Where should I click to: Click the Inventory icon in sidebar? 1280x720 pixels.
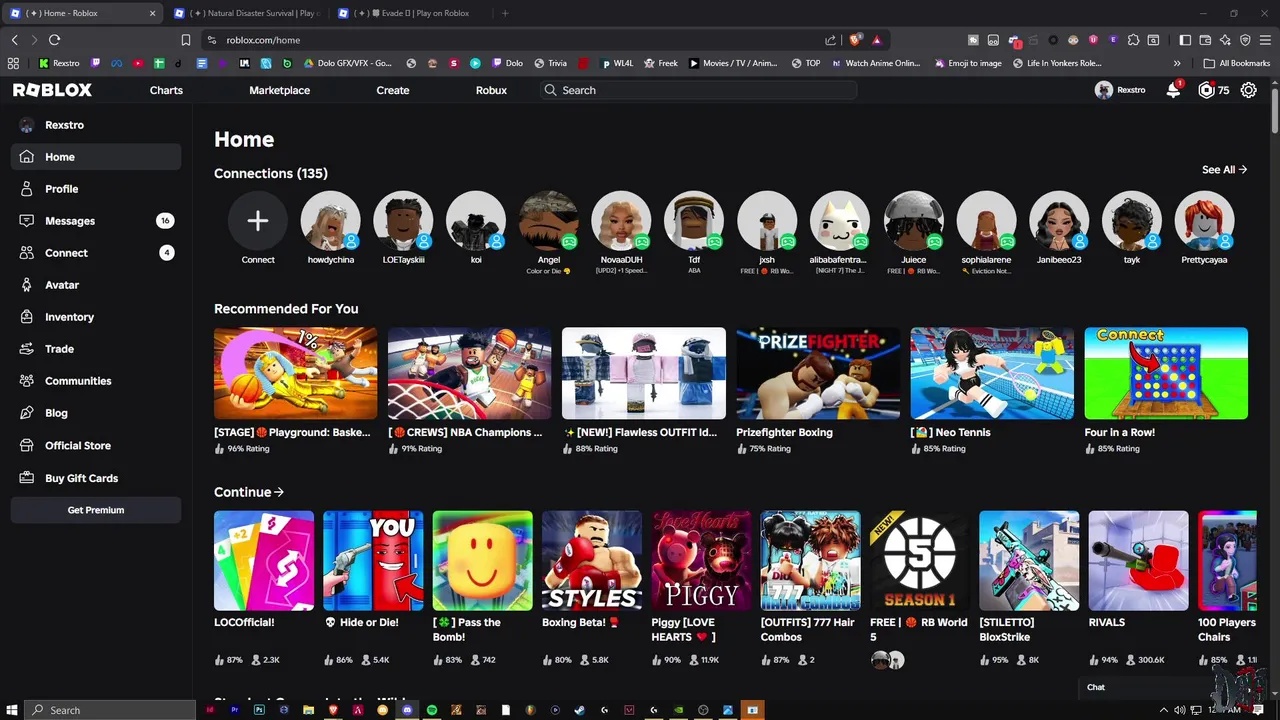(26, 317)
